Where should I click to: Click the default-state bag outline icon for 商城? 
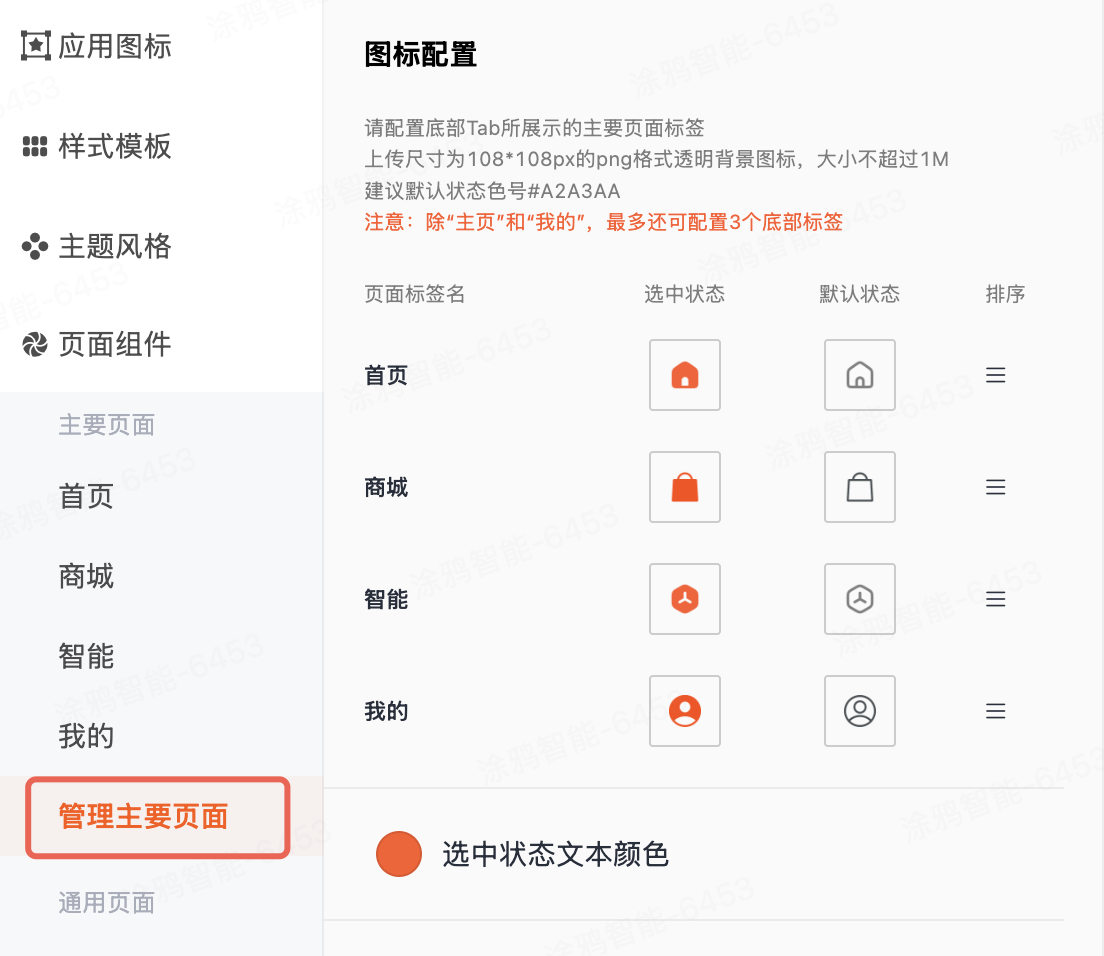pos(859,487)
